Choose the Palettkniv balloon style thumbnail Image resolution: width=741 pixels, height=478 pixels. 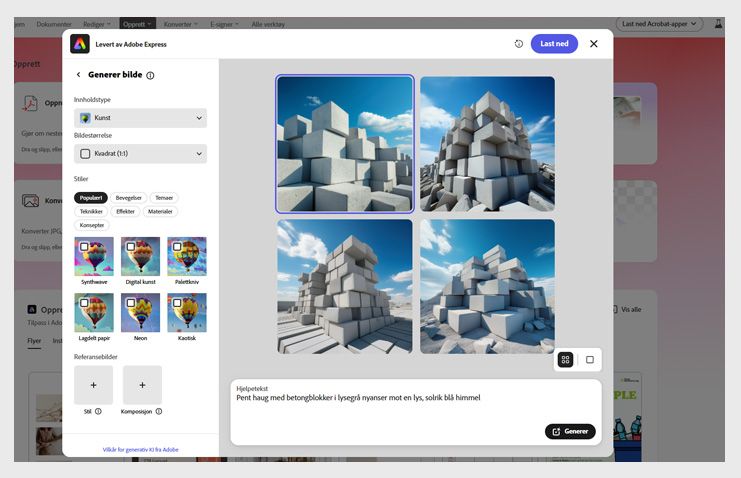(x=187, y=256)
